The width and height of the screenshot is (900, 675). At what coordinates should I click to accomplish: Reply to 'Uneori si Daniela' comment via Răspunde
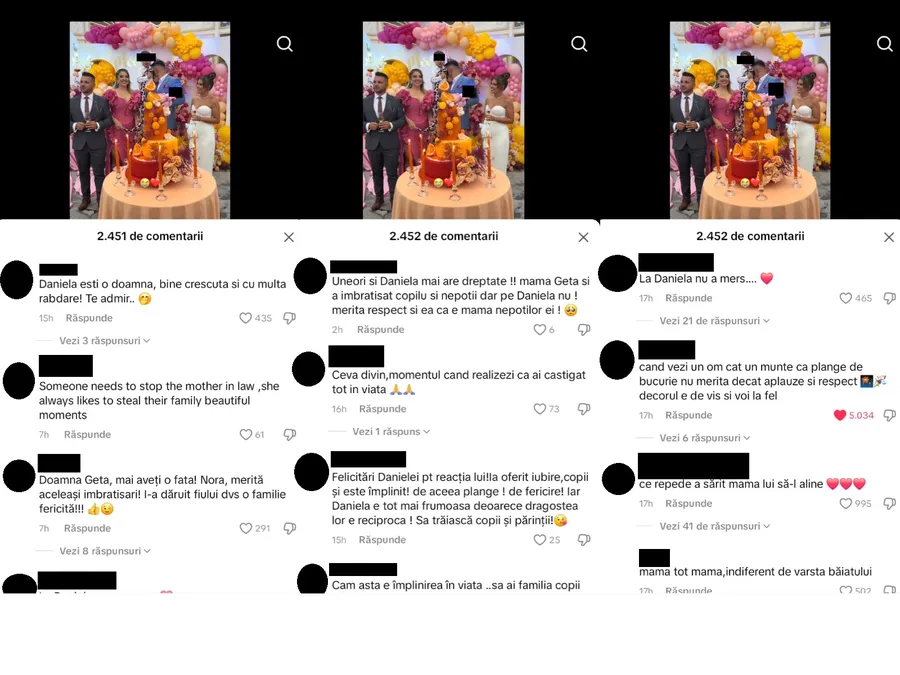click(381, 329)
